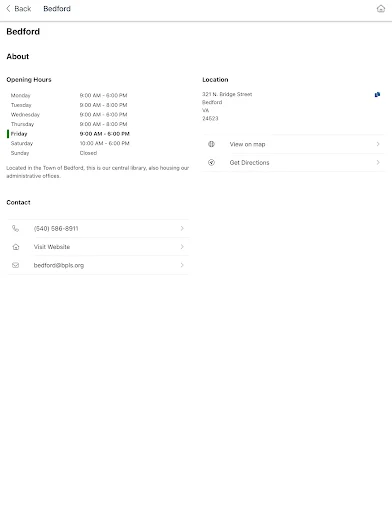Image resolution: width=392 pixels, height=512 pixels.
Task: Select the Sunday row label
Action: (20, 153)
